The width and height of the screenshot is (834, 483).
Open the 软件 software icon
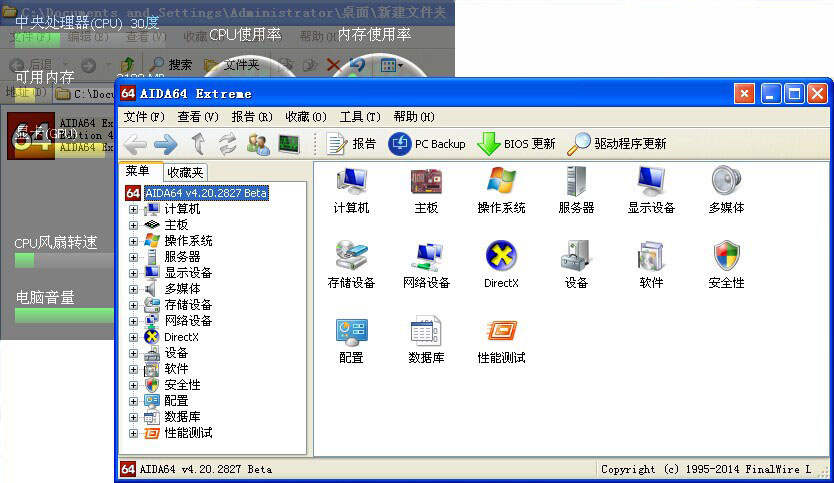pos(651,265)
